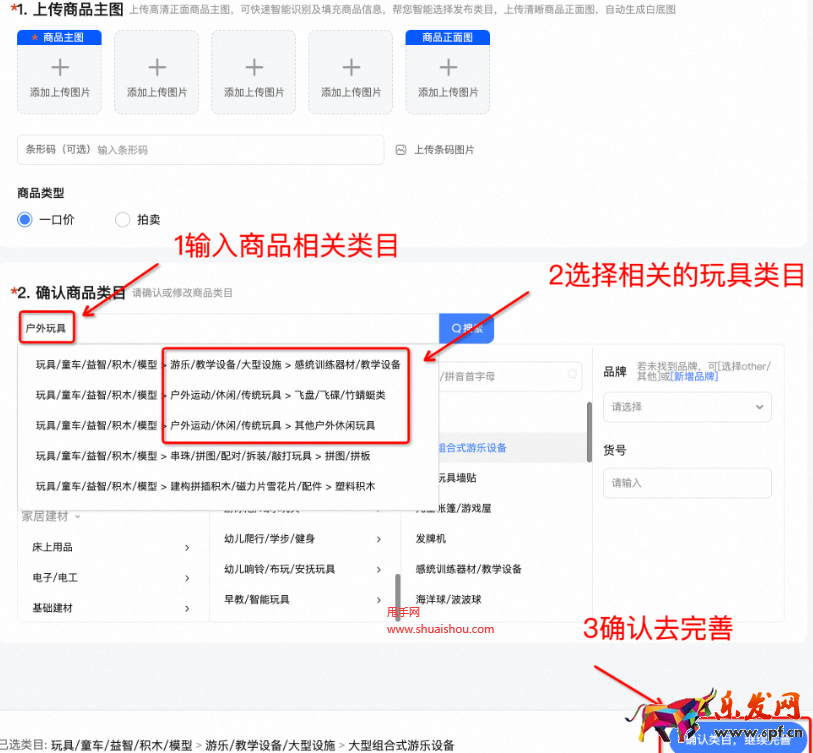Image resolution: width=813 pixels, height=753 pixels.
Task: Click the 商品主图 upload add-image icon
Action: [x=58, y=68]
